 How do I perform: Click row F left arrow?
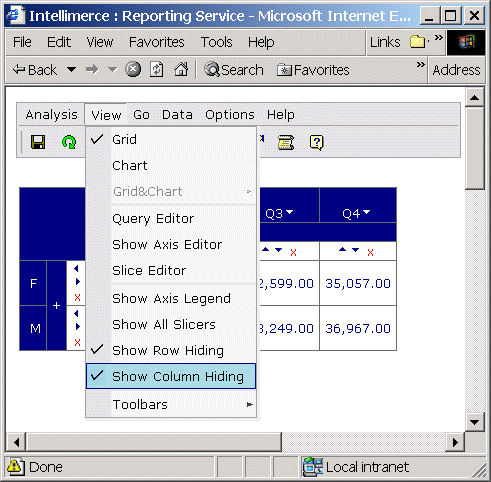click(76, 269)
